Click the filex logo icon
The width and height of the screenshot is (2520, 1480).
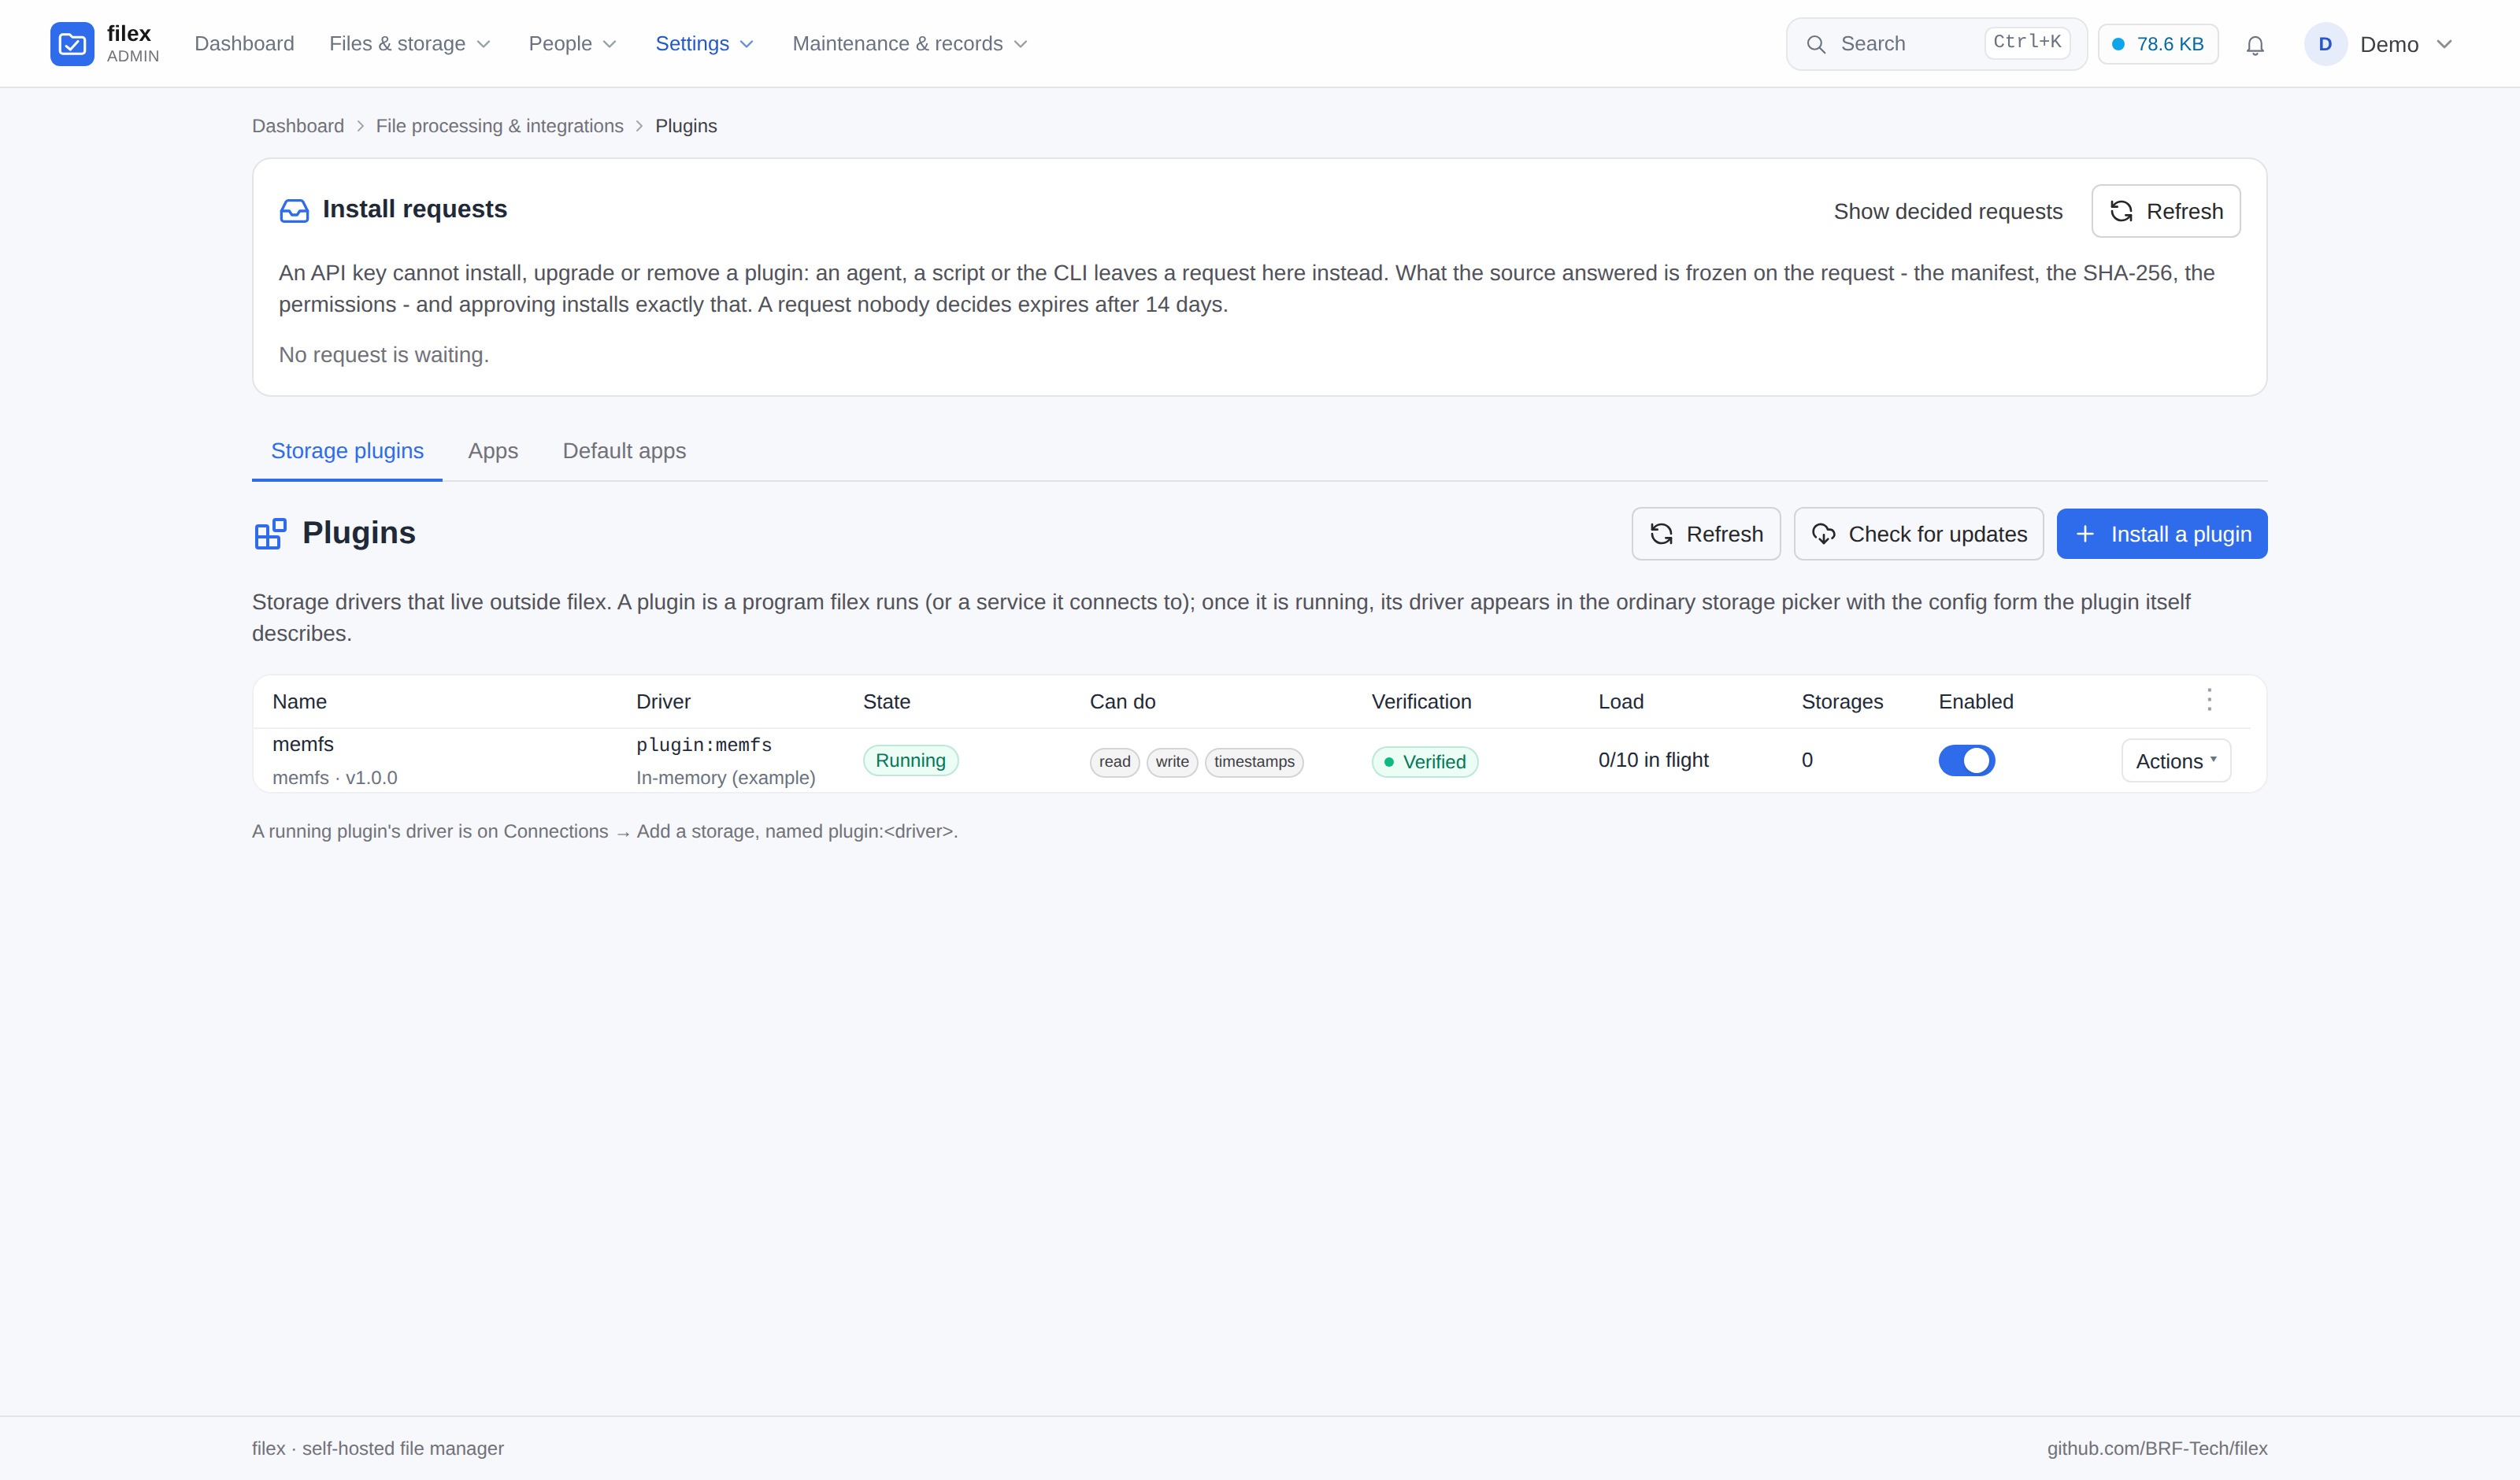72,44
